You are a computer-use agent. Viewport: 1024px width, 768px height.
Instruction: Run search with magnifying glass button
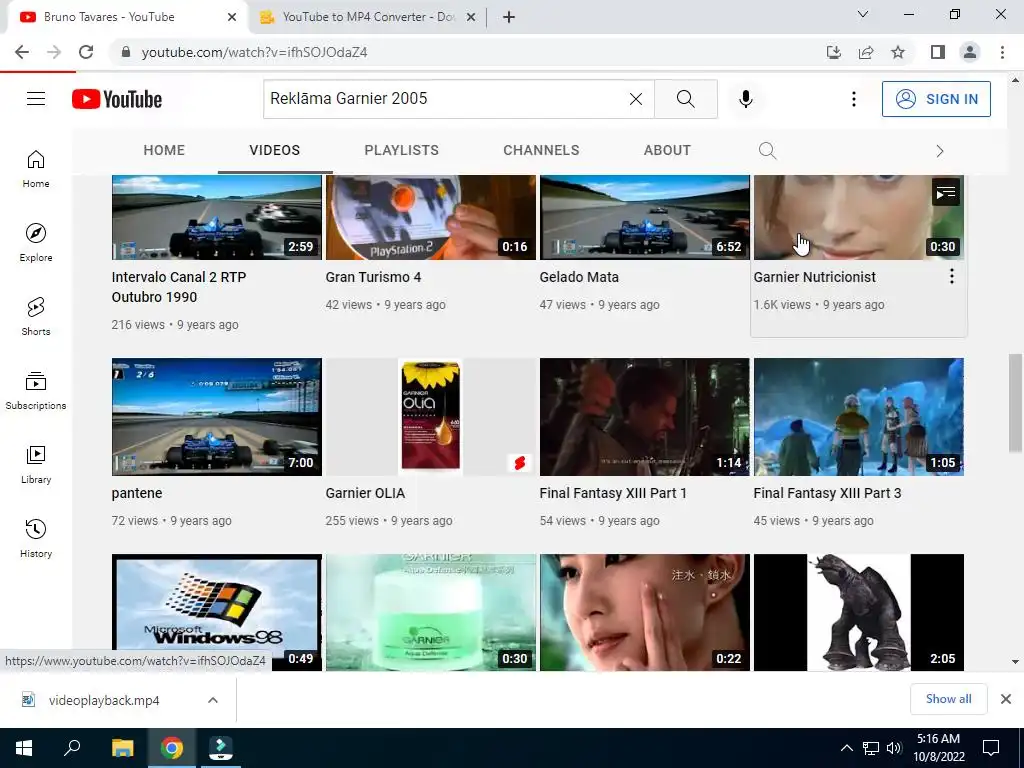pyautogui.click(x=686, y=99)
